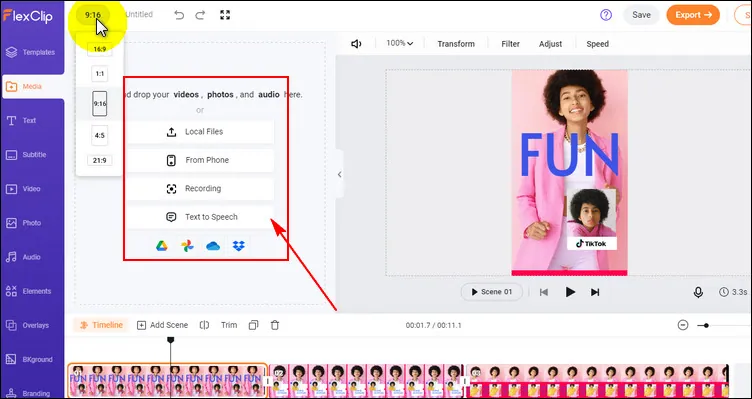This screenshot has height=399, width=752.
Task: Mute the volume speaker icon
Action: coord(356,44)
